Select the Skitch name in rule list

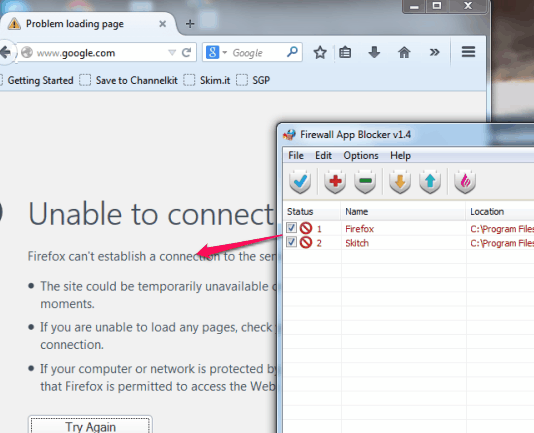click(357, 243)
